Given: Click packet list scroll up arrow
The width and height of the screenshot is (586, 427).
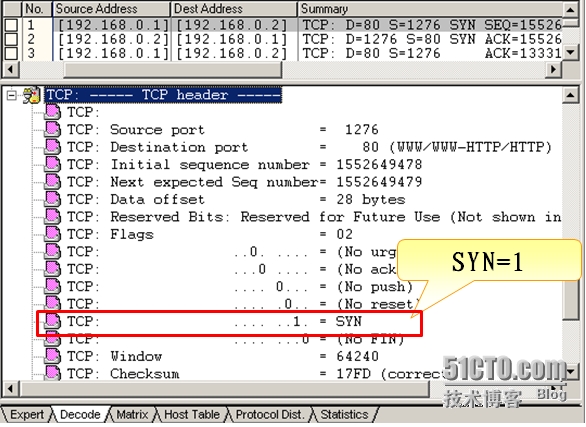Looking at the screenshot, I should 570,9.
